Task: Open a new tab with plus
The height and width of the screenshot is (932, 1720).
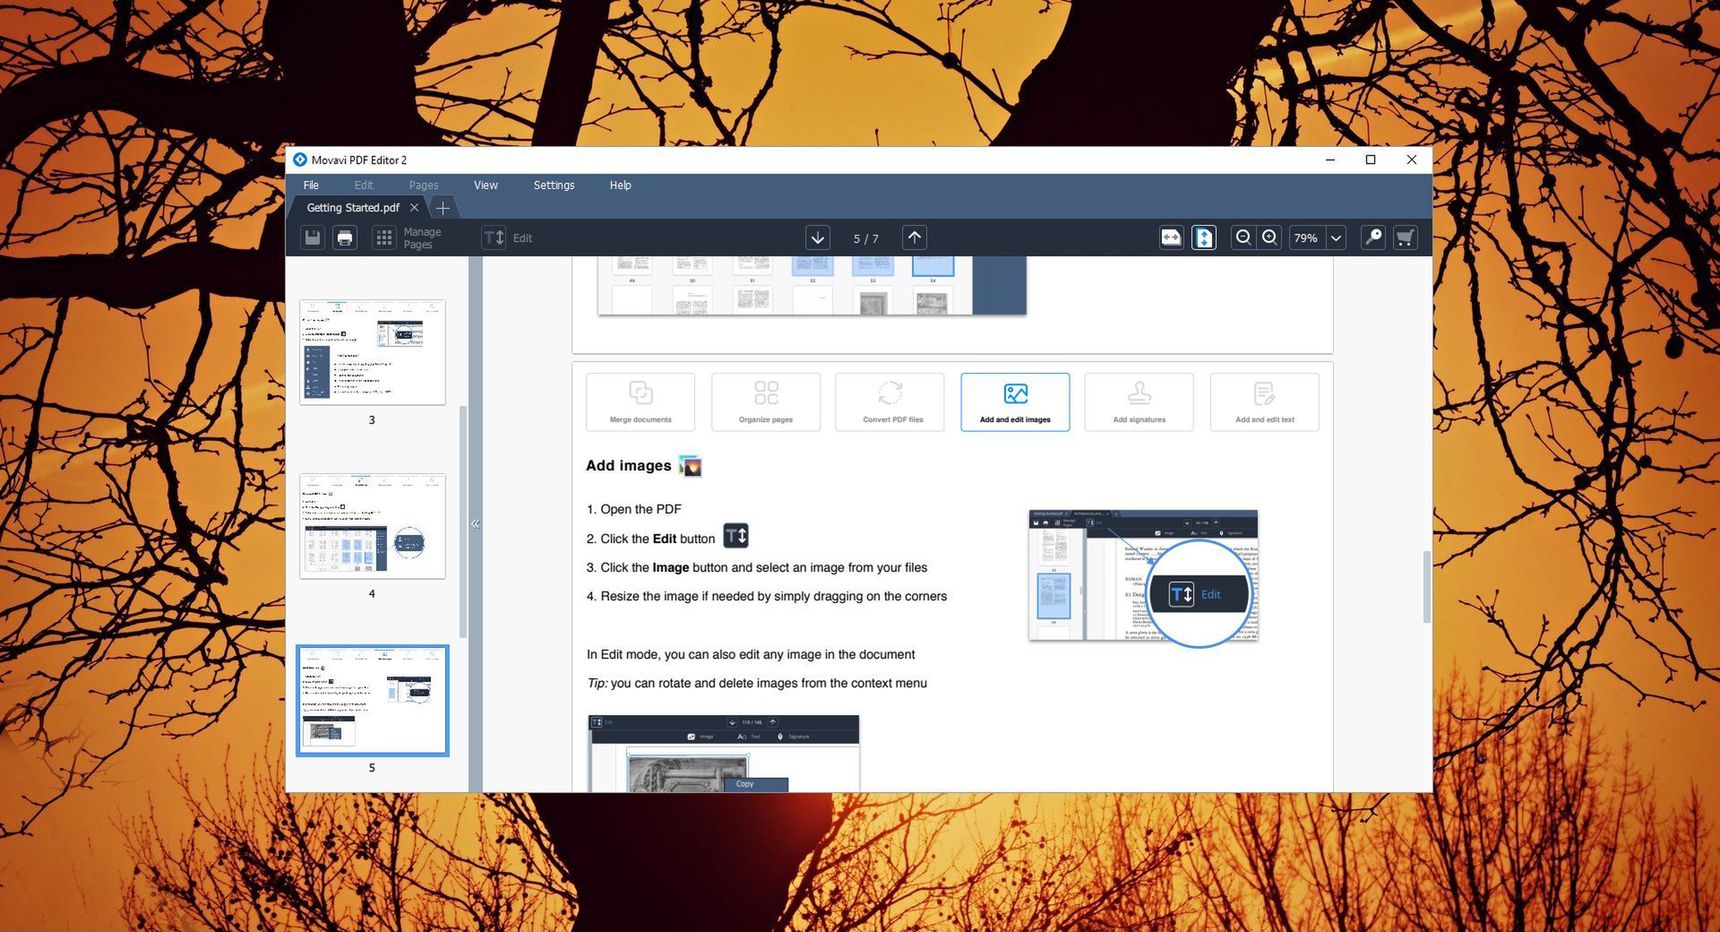Action: [x=443, y=208]
